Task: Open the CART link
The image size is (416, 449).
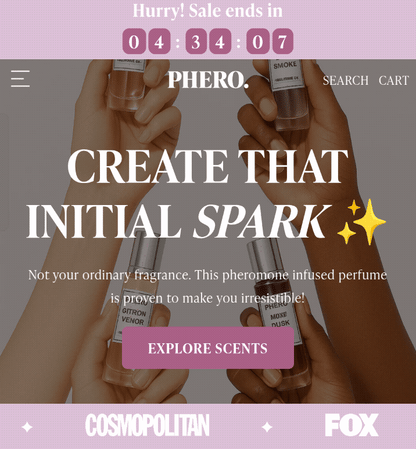Action: coord(393,80)
